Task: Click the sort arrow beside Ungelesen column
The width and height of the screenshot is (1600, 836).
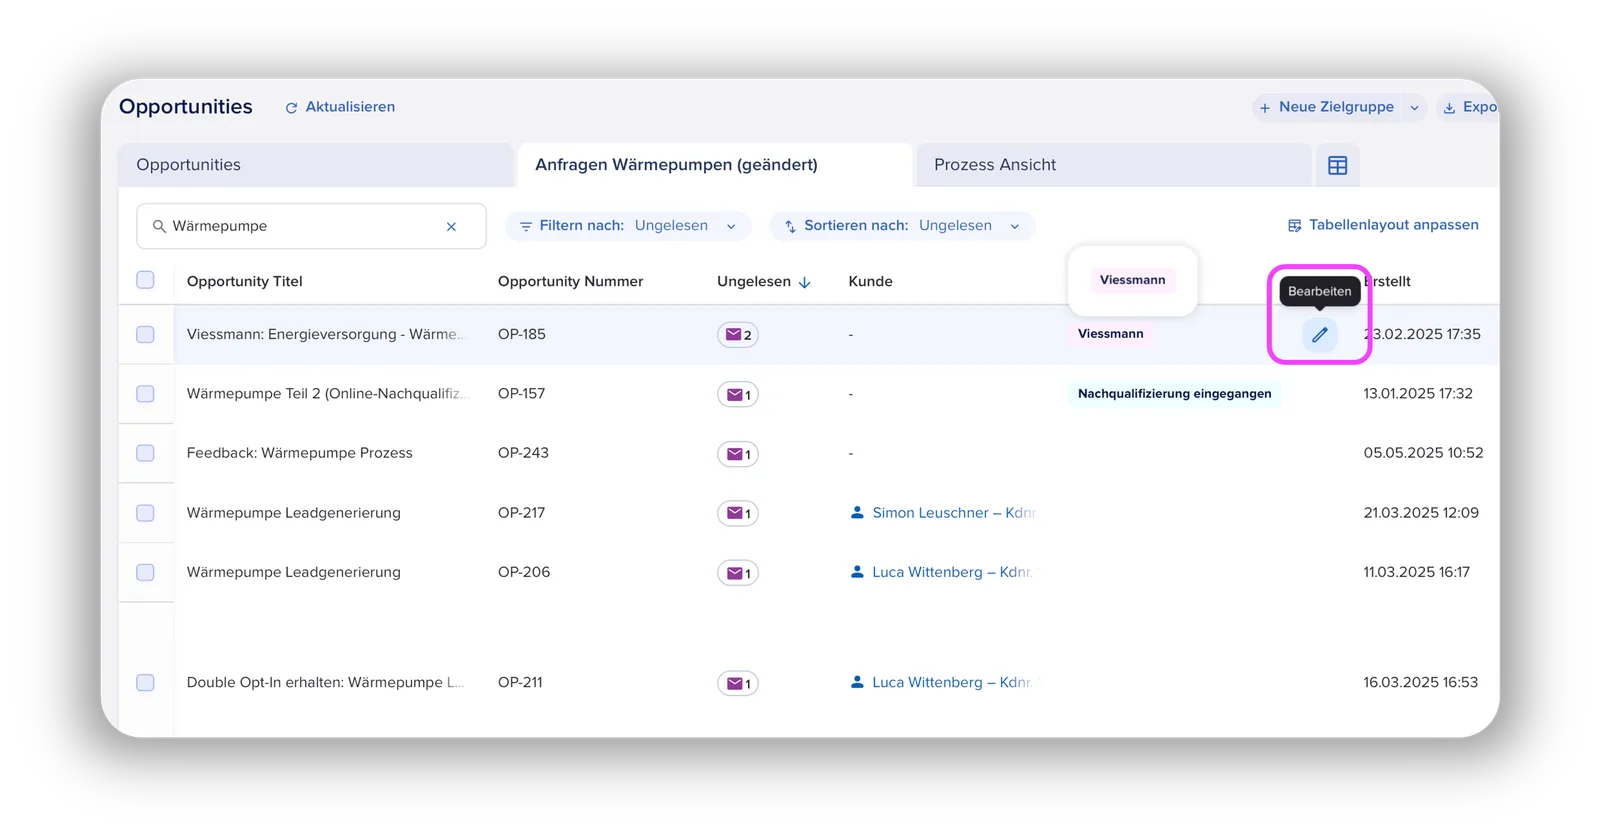Action: click(x=805, y=283)
